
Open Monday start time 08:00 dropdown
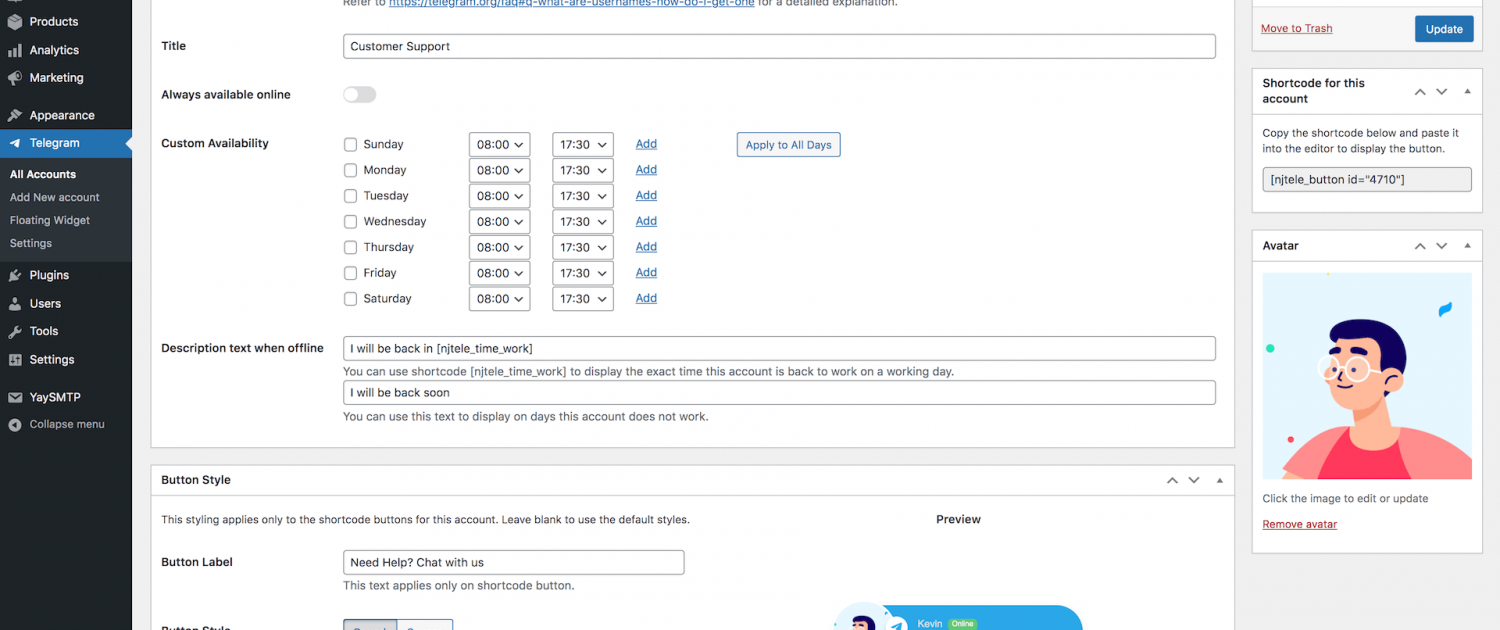point(499,170)
